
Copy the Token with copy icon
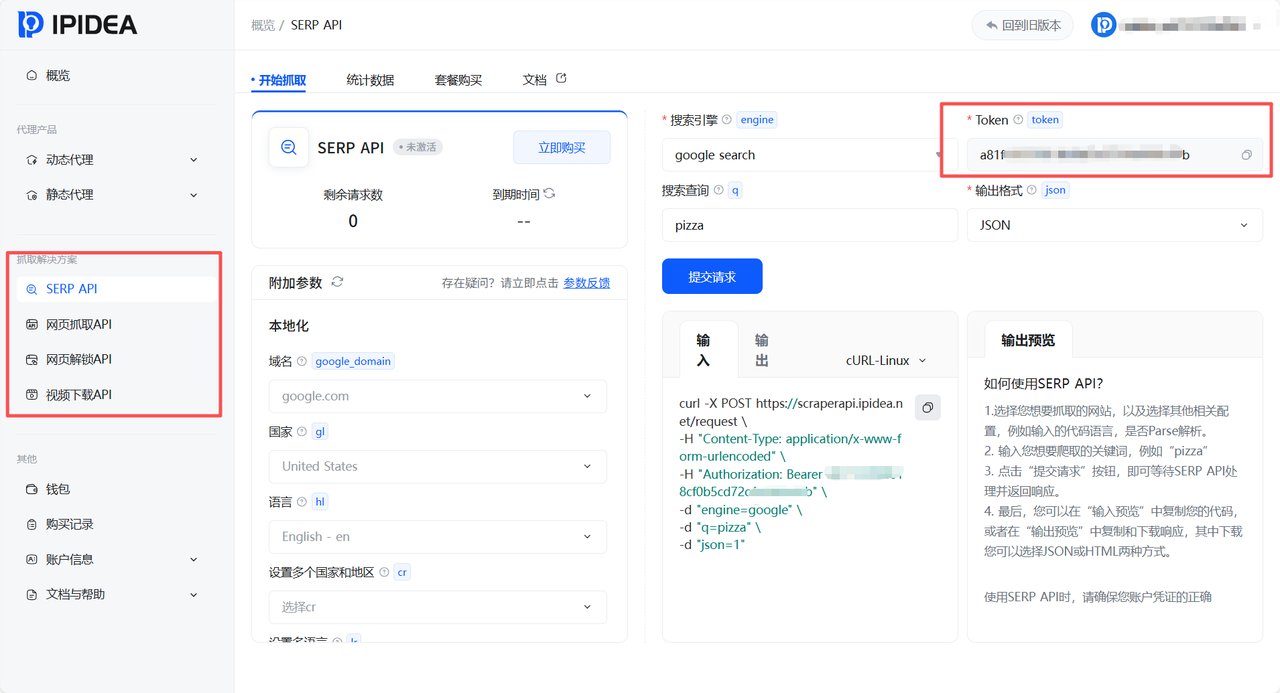[1247, 155]
